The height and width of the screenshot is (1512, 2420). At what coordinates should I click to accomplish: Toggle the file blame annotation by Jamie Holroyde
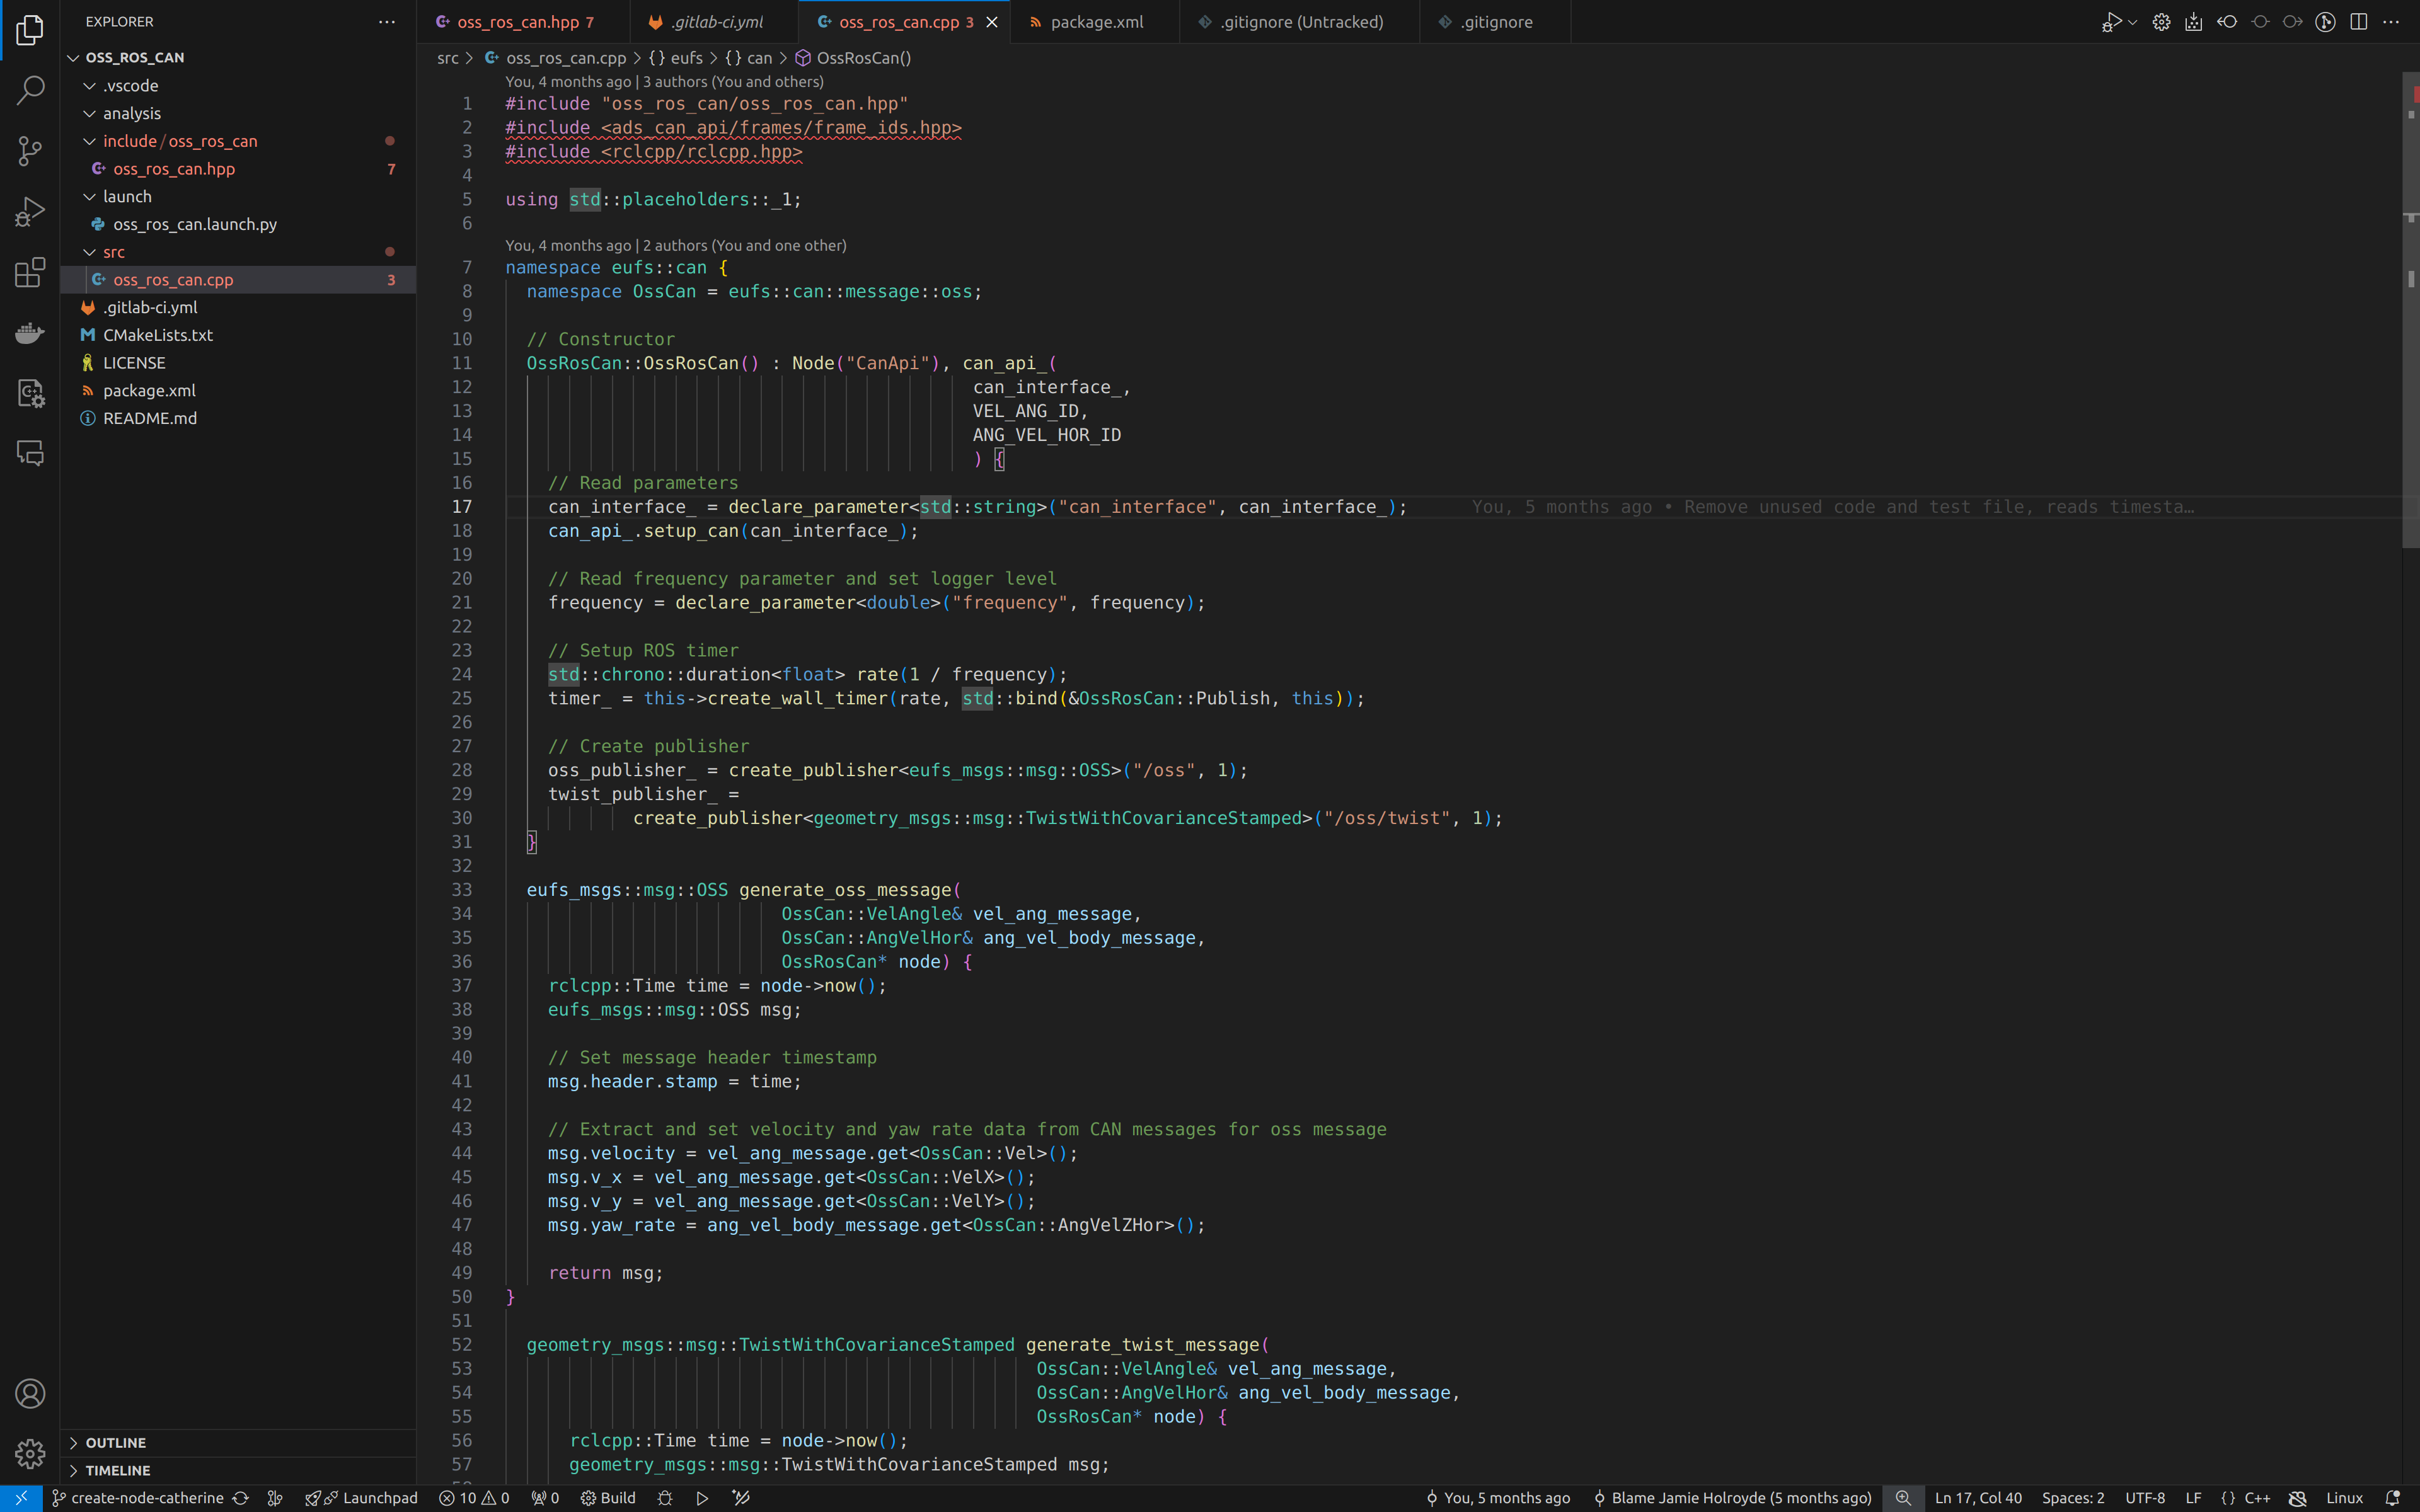point(1732,1497)
